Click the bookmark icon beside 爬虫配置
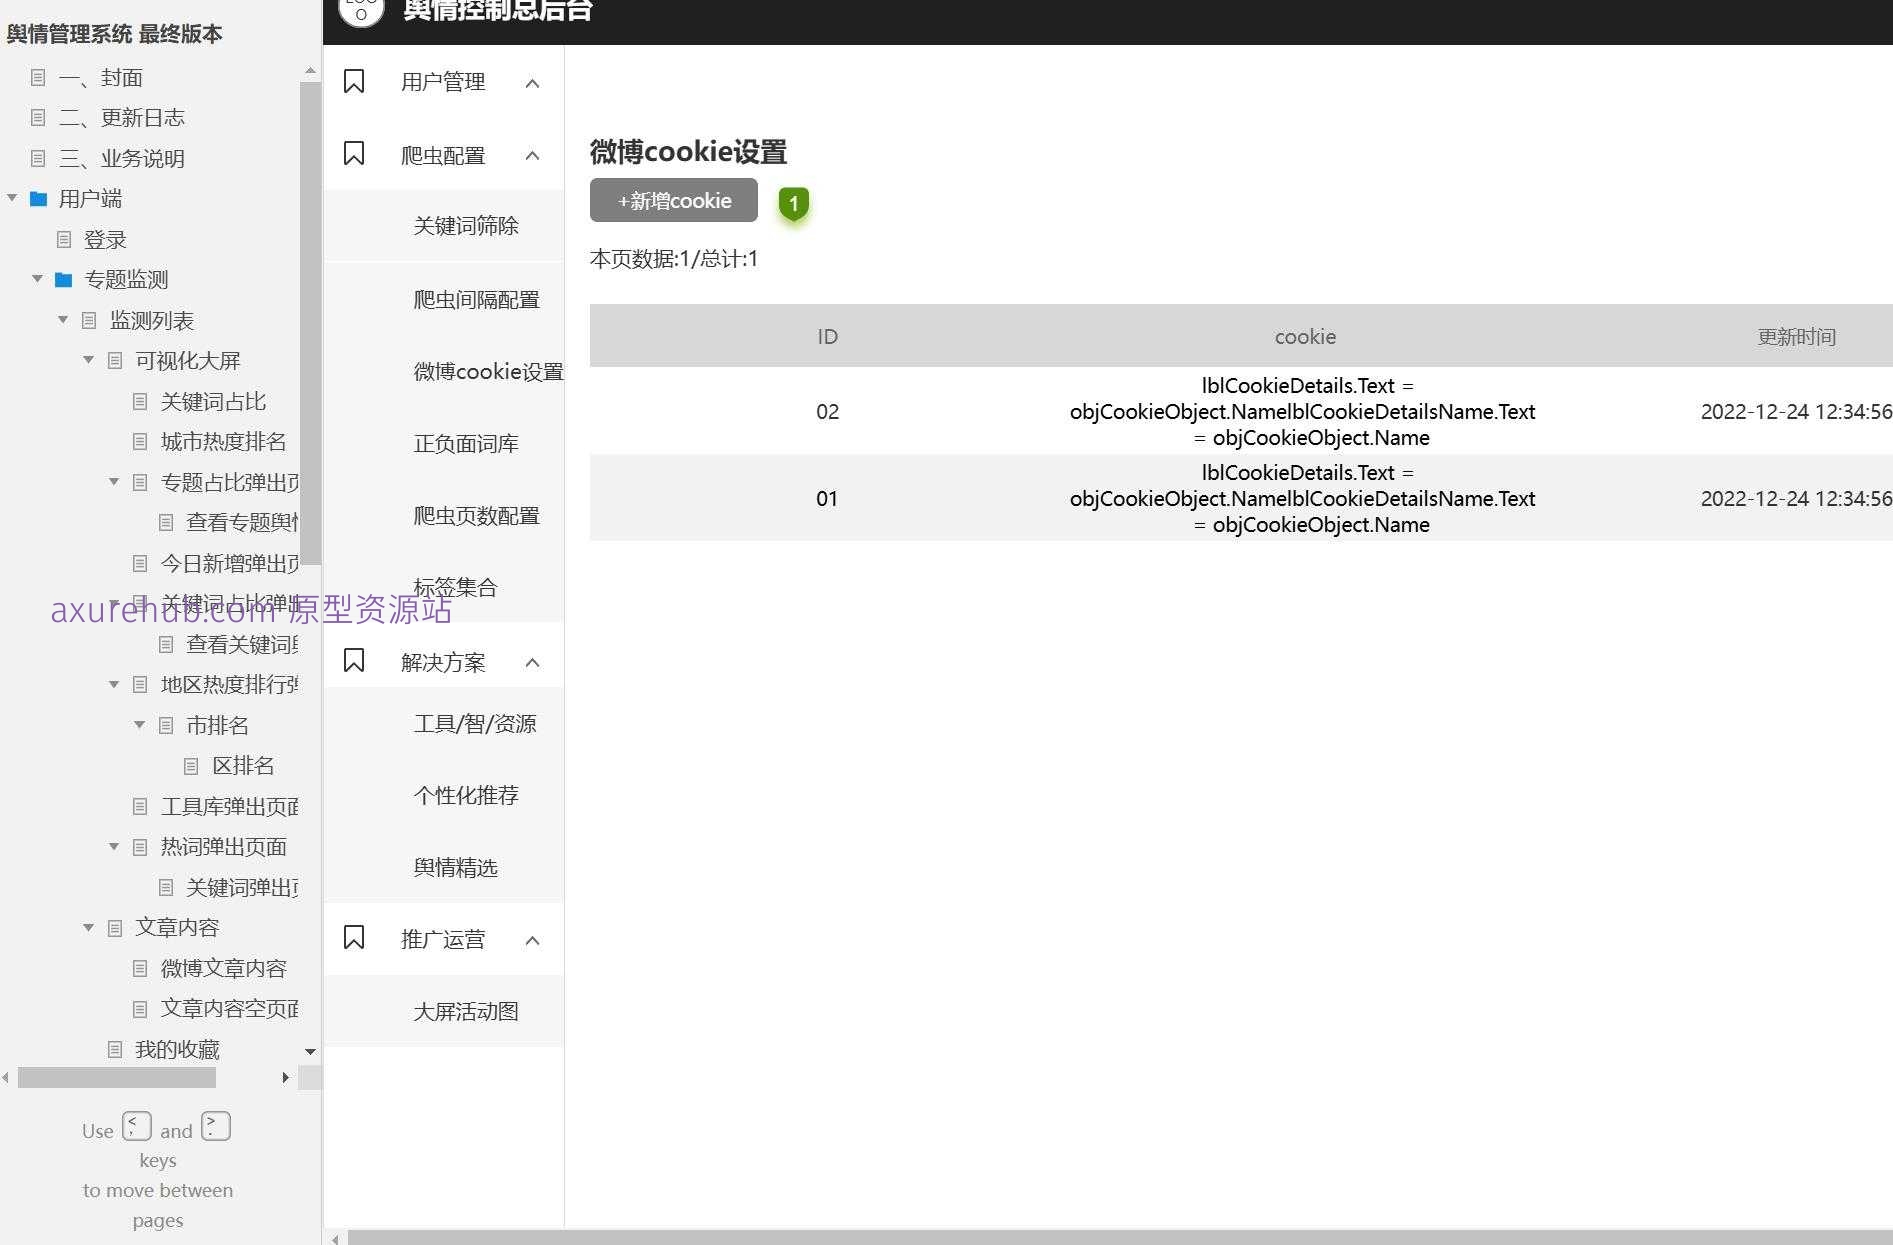 (x=354, y=155)
